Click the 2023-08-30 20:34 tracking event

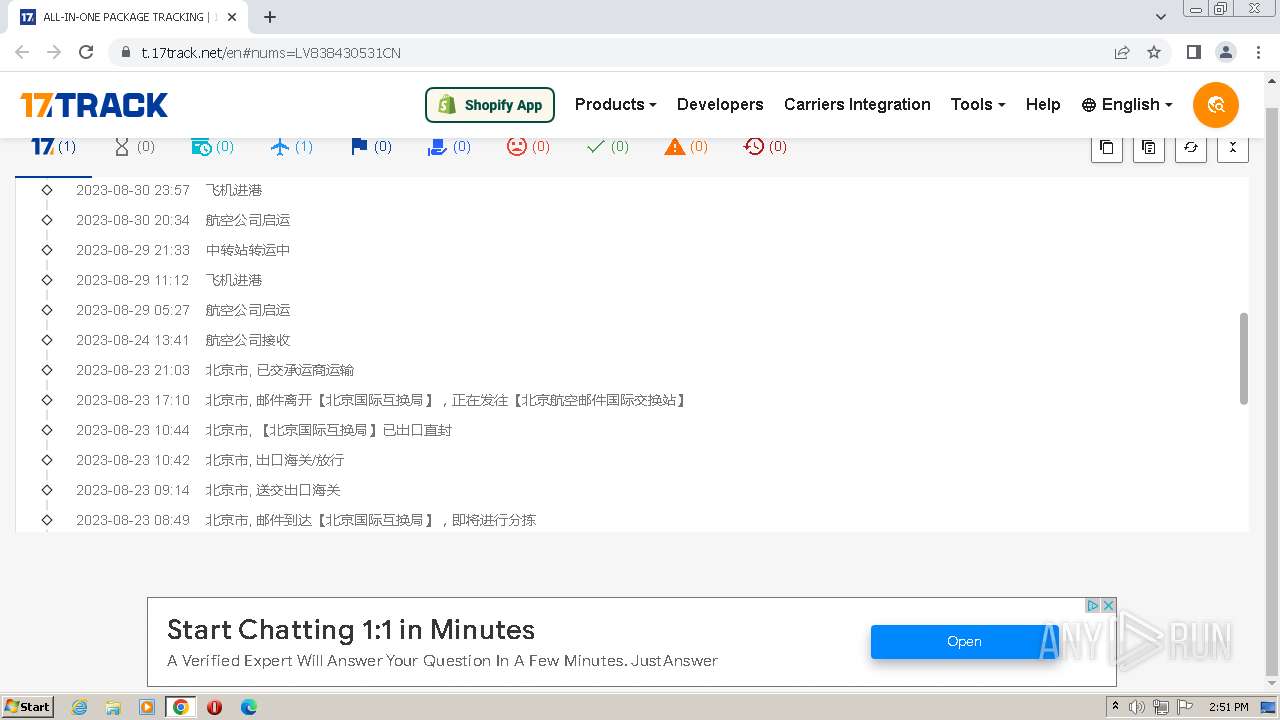[x=183, y=220]
